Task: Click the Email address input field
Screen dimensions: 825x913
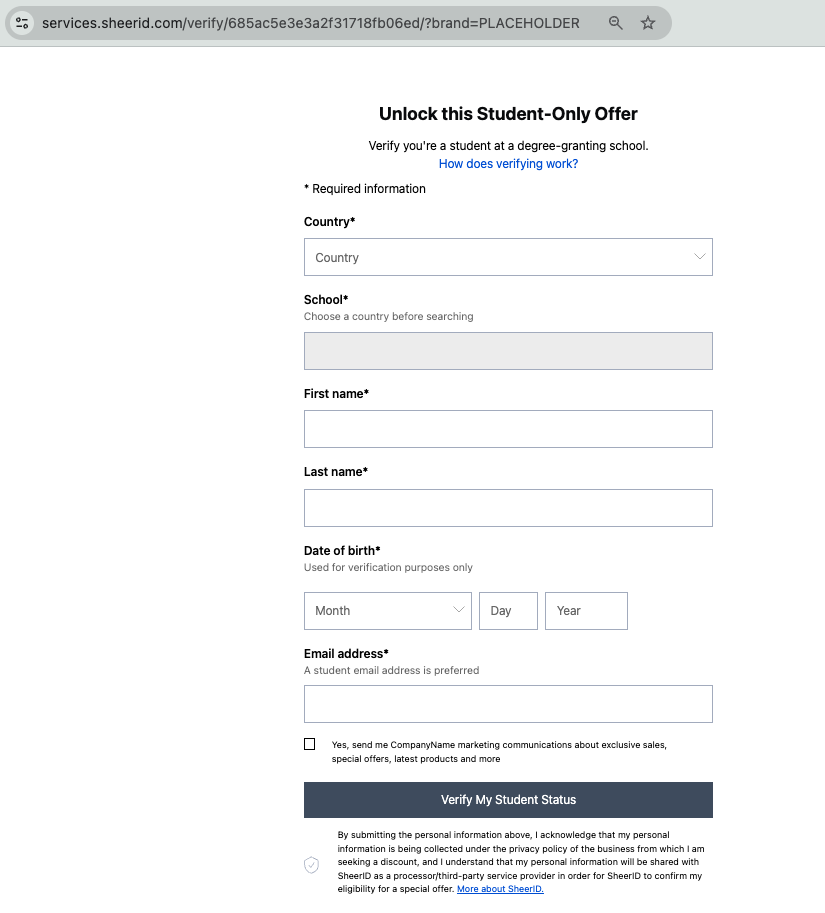Action: point(508,704)
